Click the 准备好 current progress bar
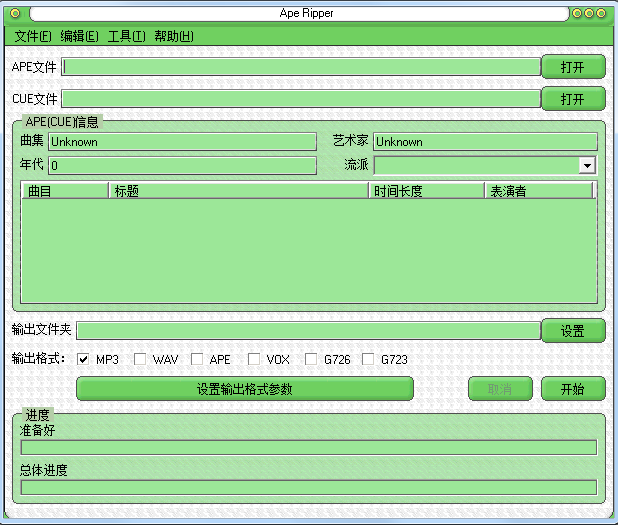618x525 pixels. (x=309, y=448)
